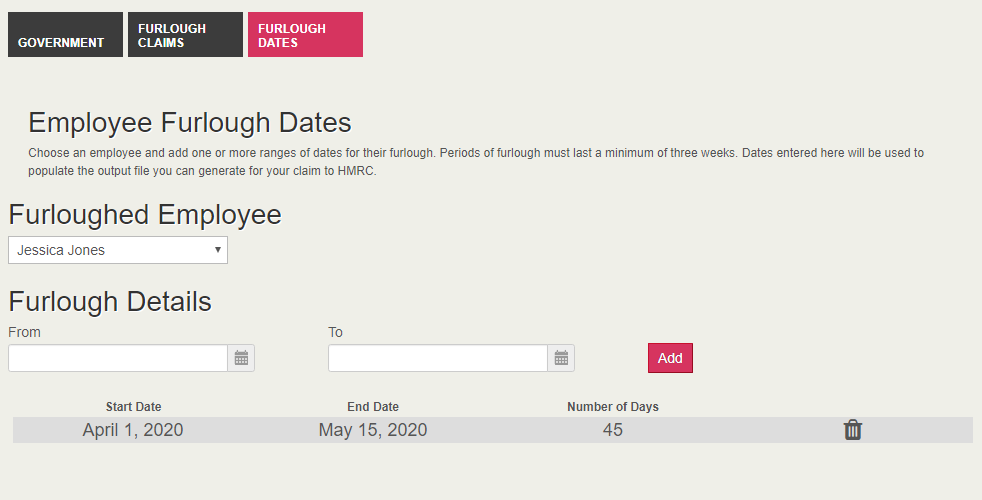Open the To date calendar picker
The height and width of the screenshot is (500, 982).
tap(561, 358)
